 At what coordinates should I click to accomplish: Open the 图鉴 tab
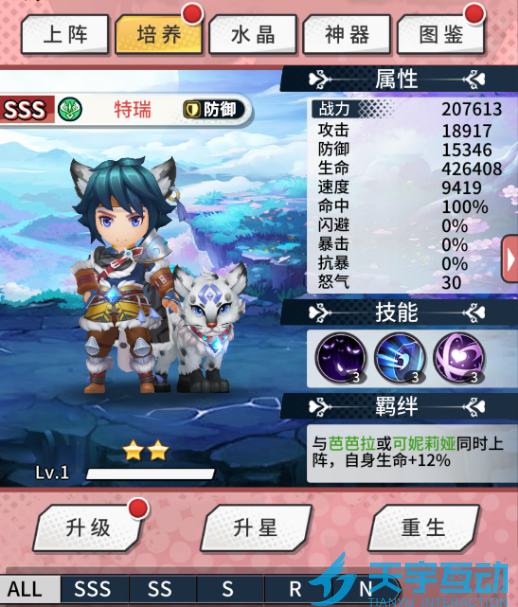441,34
